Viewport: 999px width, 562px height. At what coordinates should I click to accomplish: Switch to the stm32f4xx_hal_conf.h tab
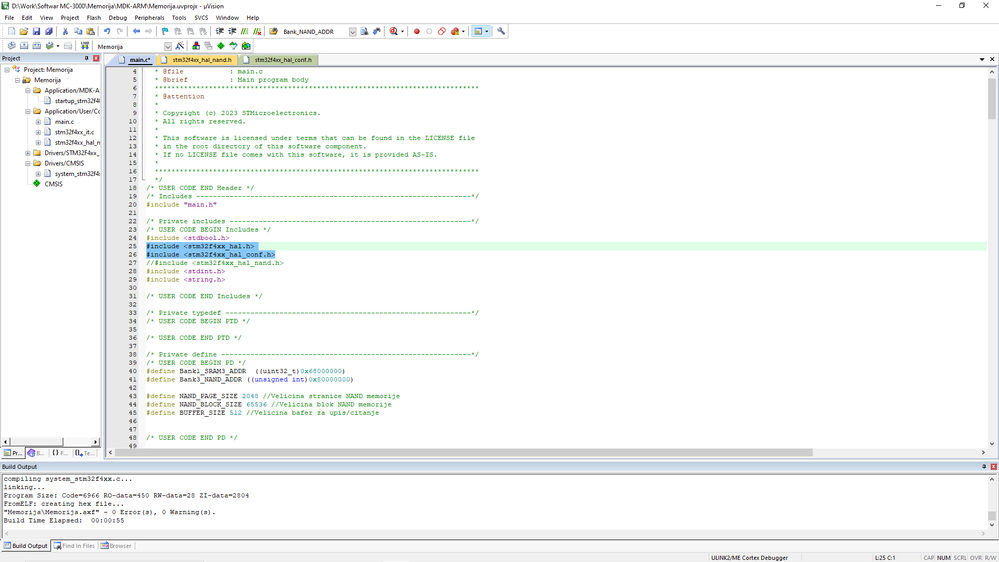pyautogui.click(x=278, y=60)
